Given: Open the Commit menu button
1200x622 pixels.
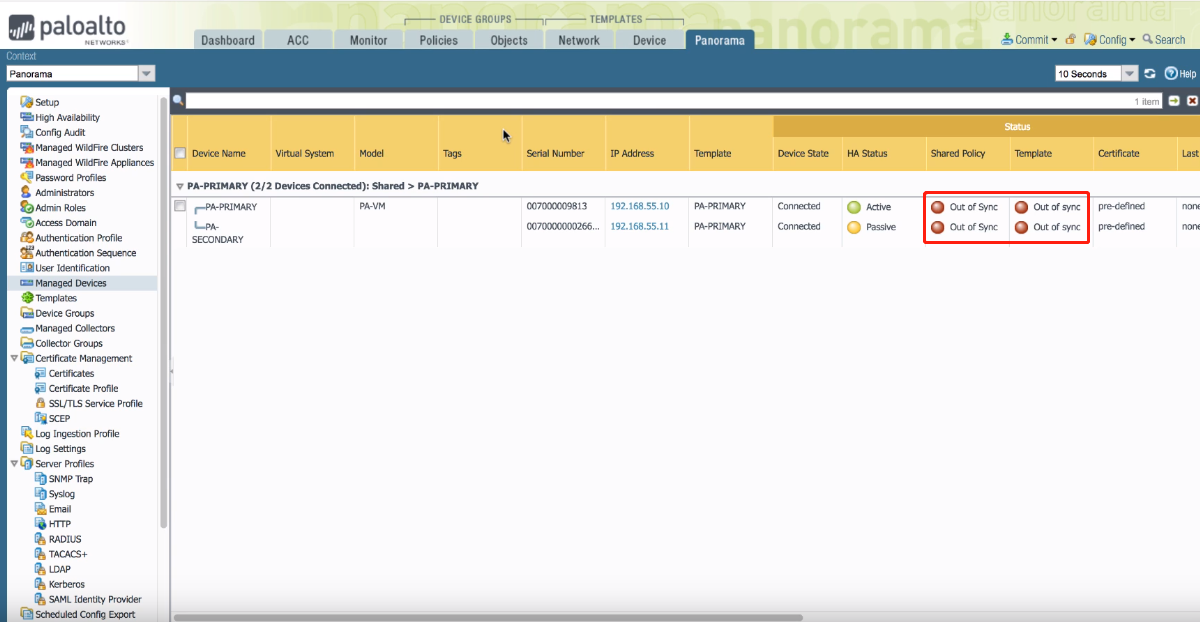Looking at the screenshot, I should pos(1029,40).
